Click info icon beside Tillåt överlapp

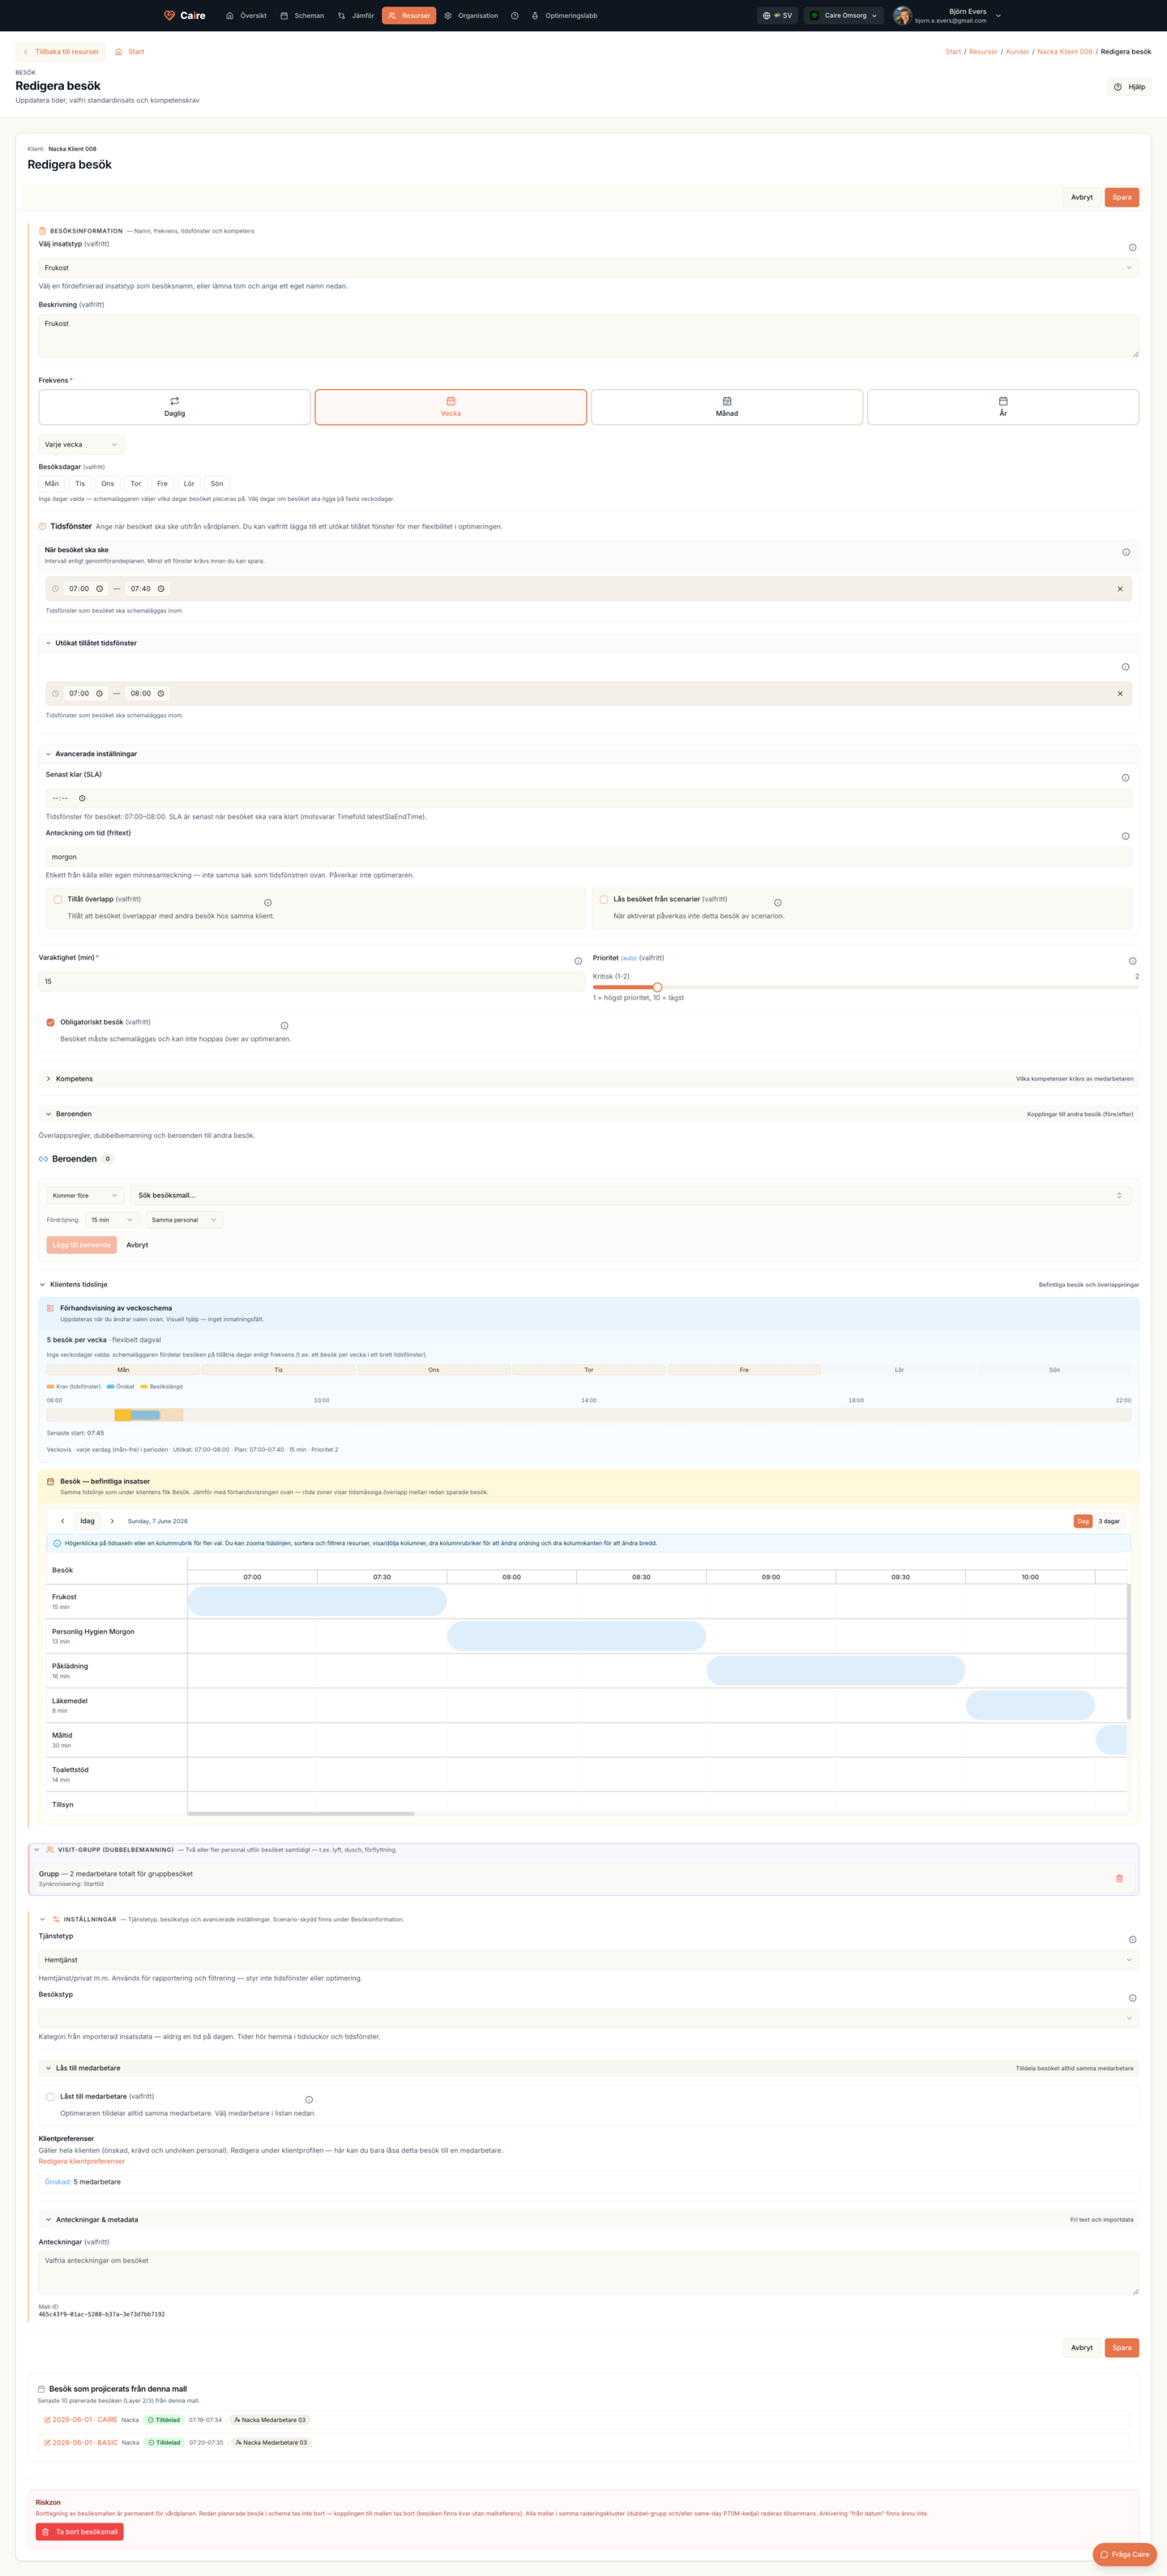point(268,902)
